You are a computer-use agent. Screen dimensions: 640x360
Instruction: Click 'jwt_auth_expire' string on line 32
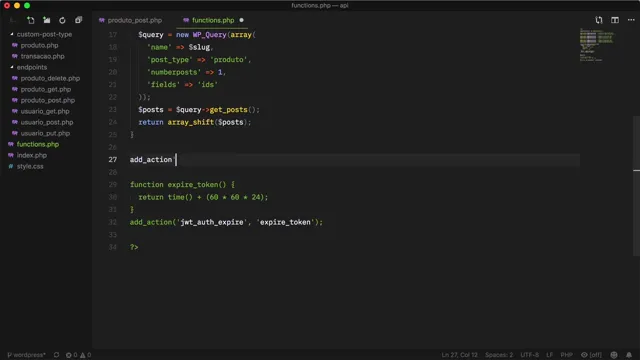pyautogui.click(x=212, y=222)
